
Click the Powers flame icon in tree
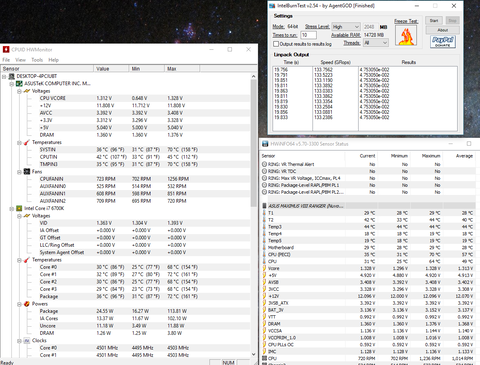click(x=27, y=304)
